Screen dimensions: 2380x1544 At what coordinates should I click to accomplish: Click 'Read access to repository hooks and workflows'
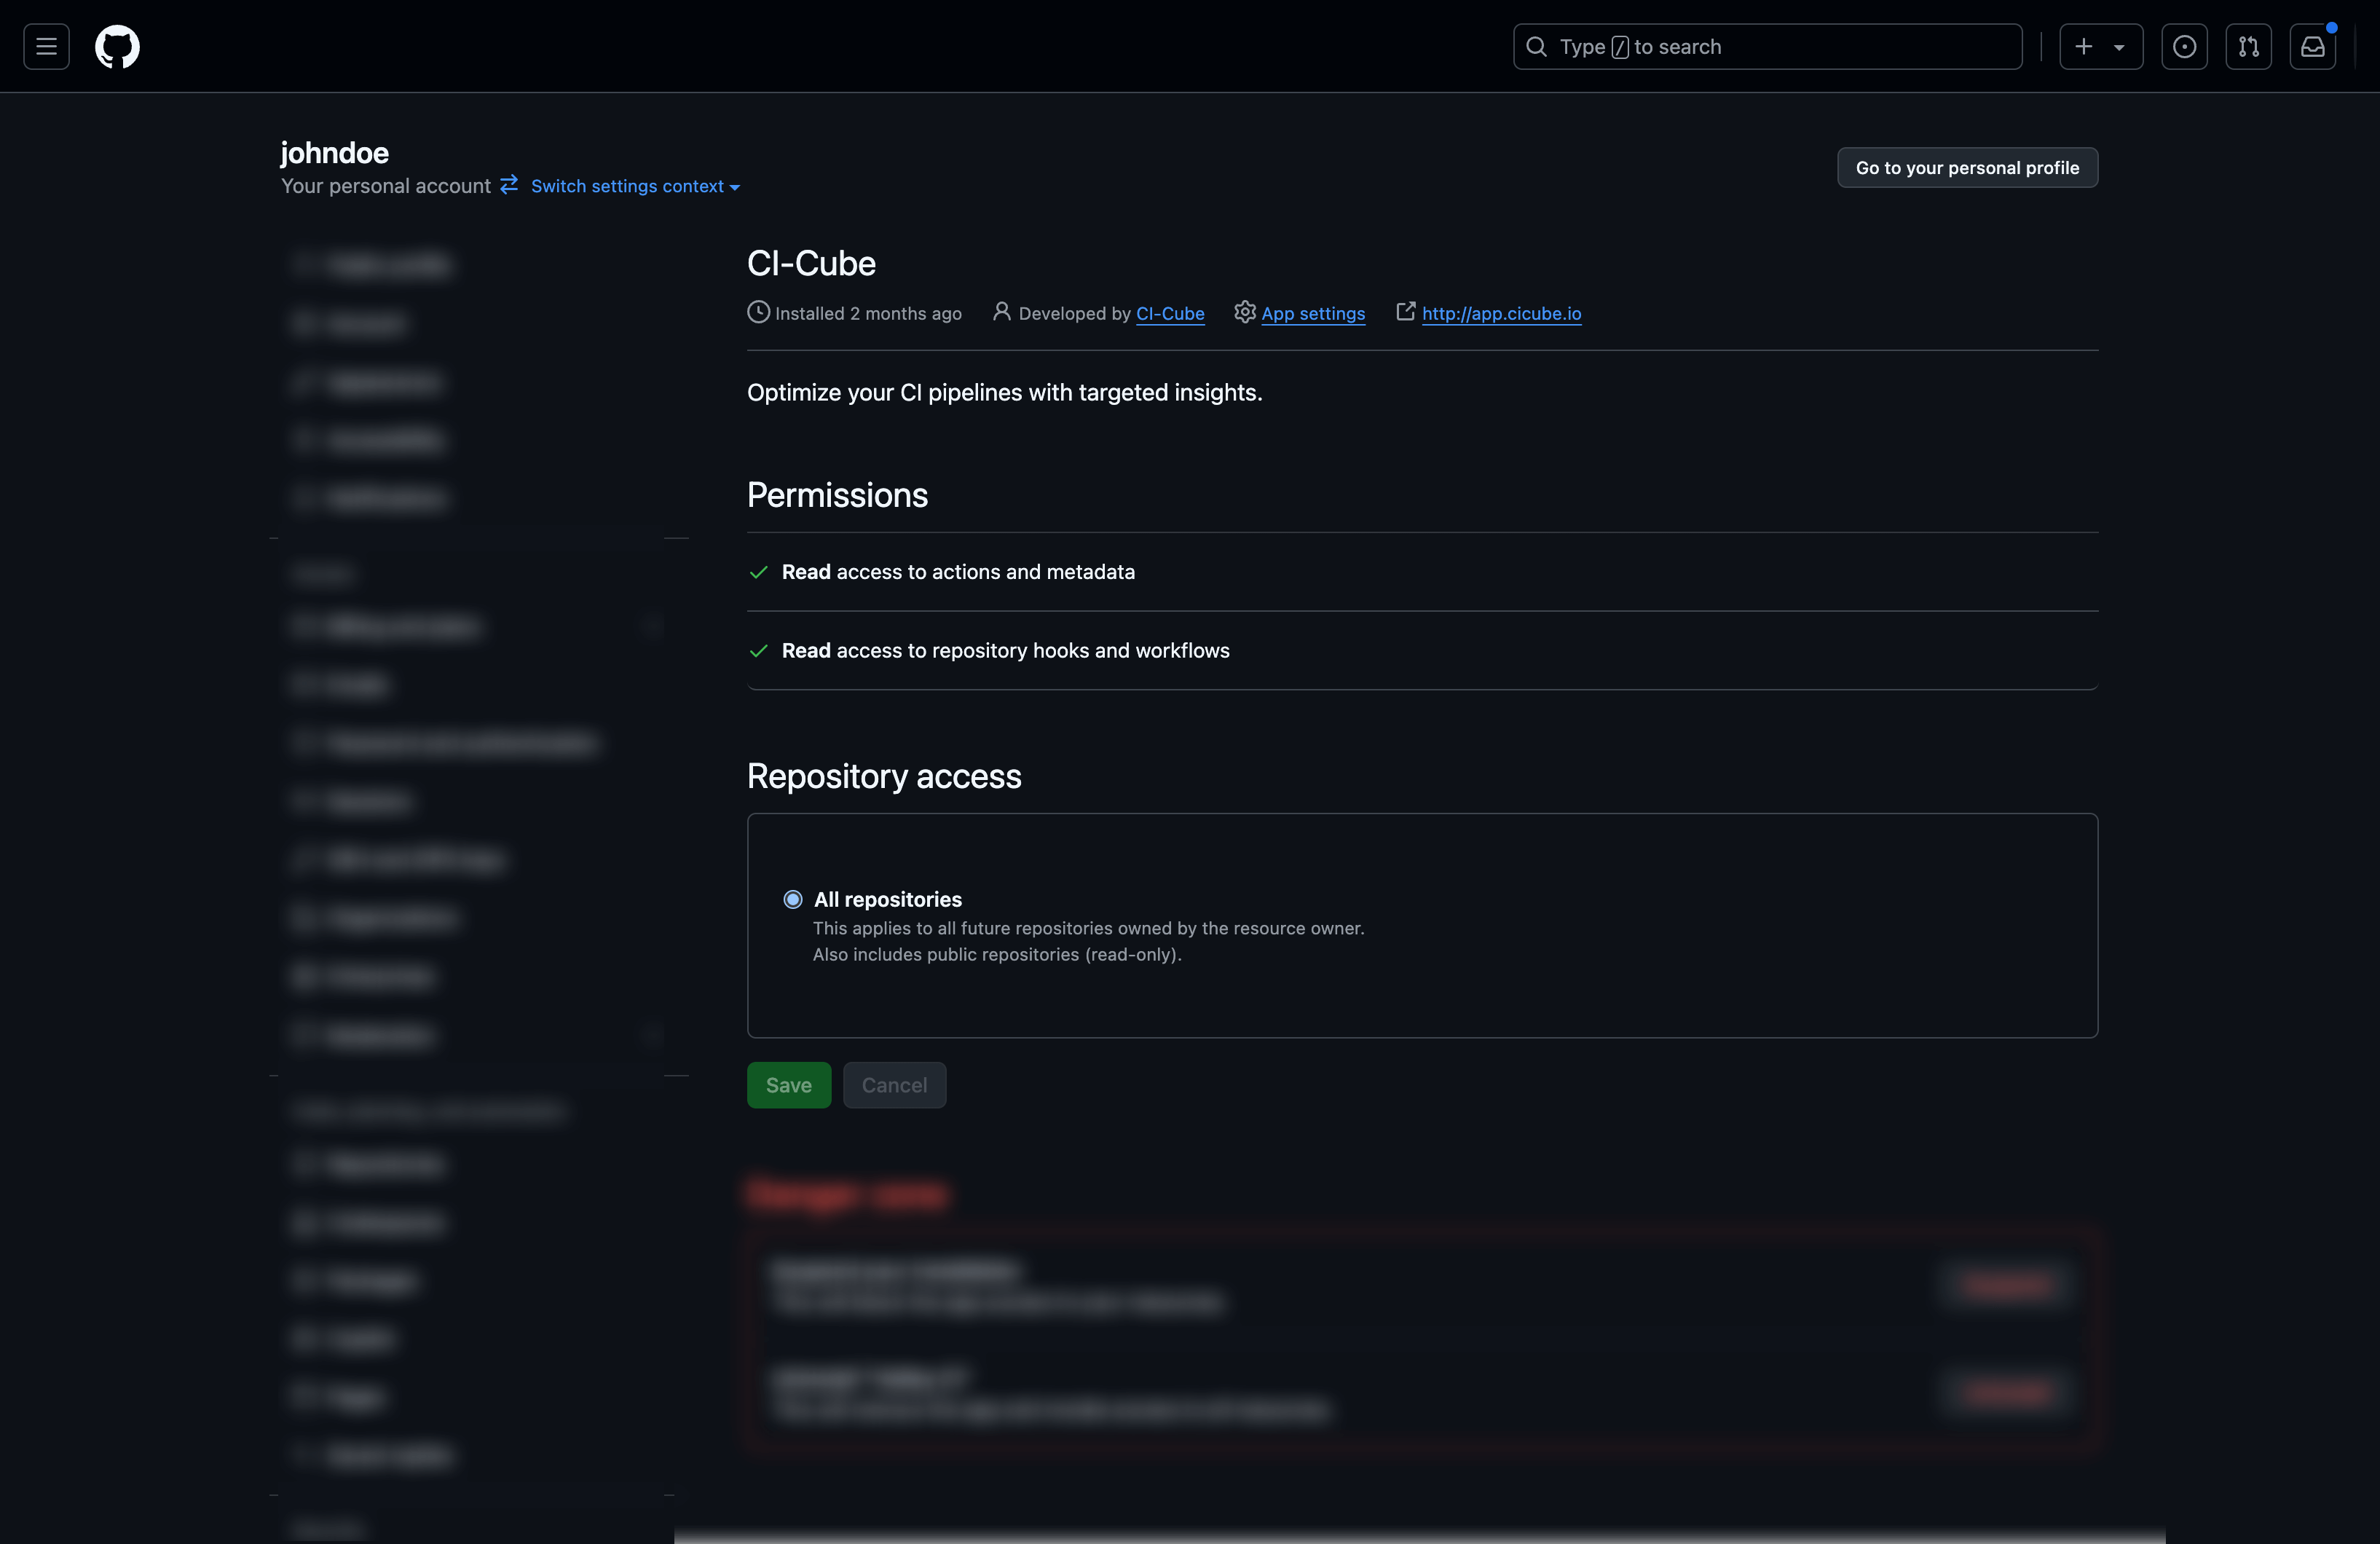pos(1006,651)
